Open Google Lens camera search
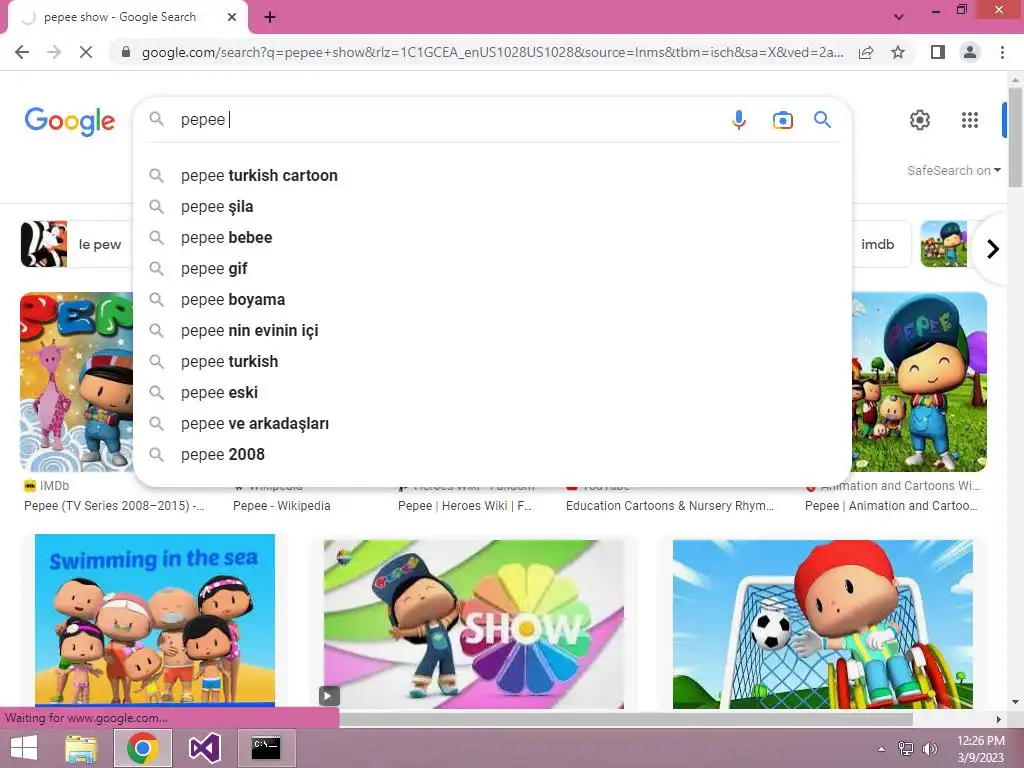Screen dimensions: 1024x768 point(782,120)
